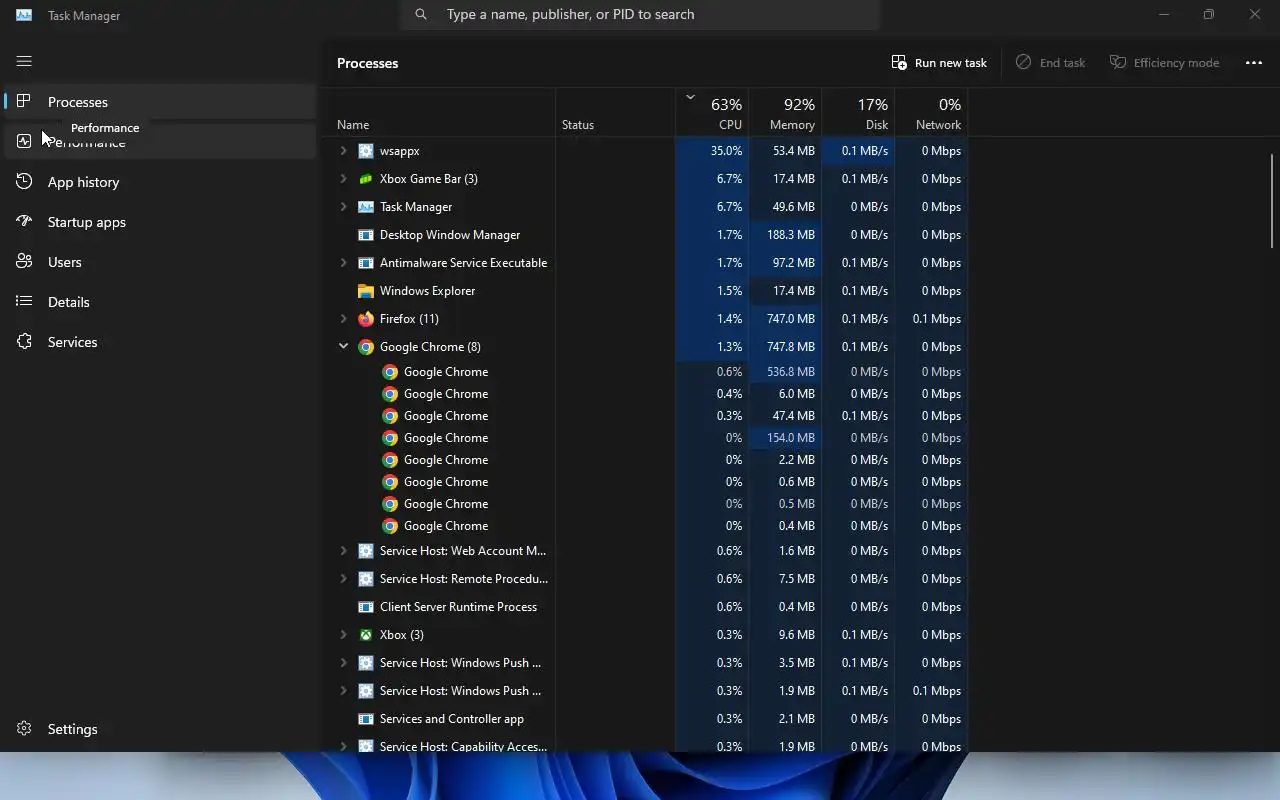
Task: Sort by the Network column header
Action: [x=931, y=113]
